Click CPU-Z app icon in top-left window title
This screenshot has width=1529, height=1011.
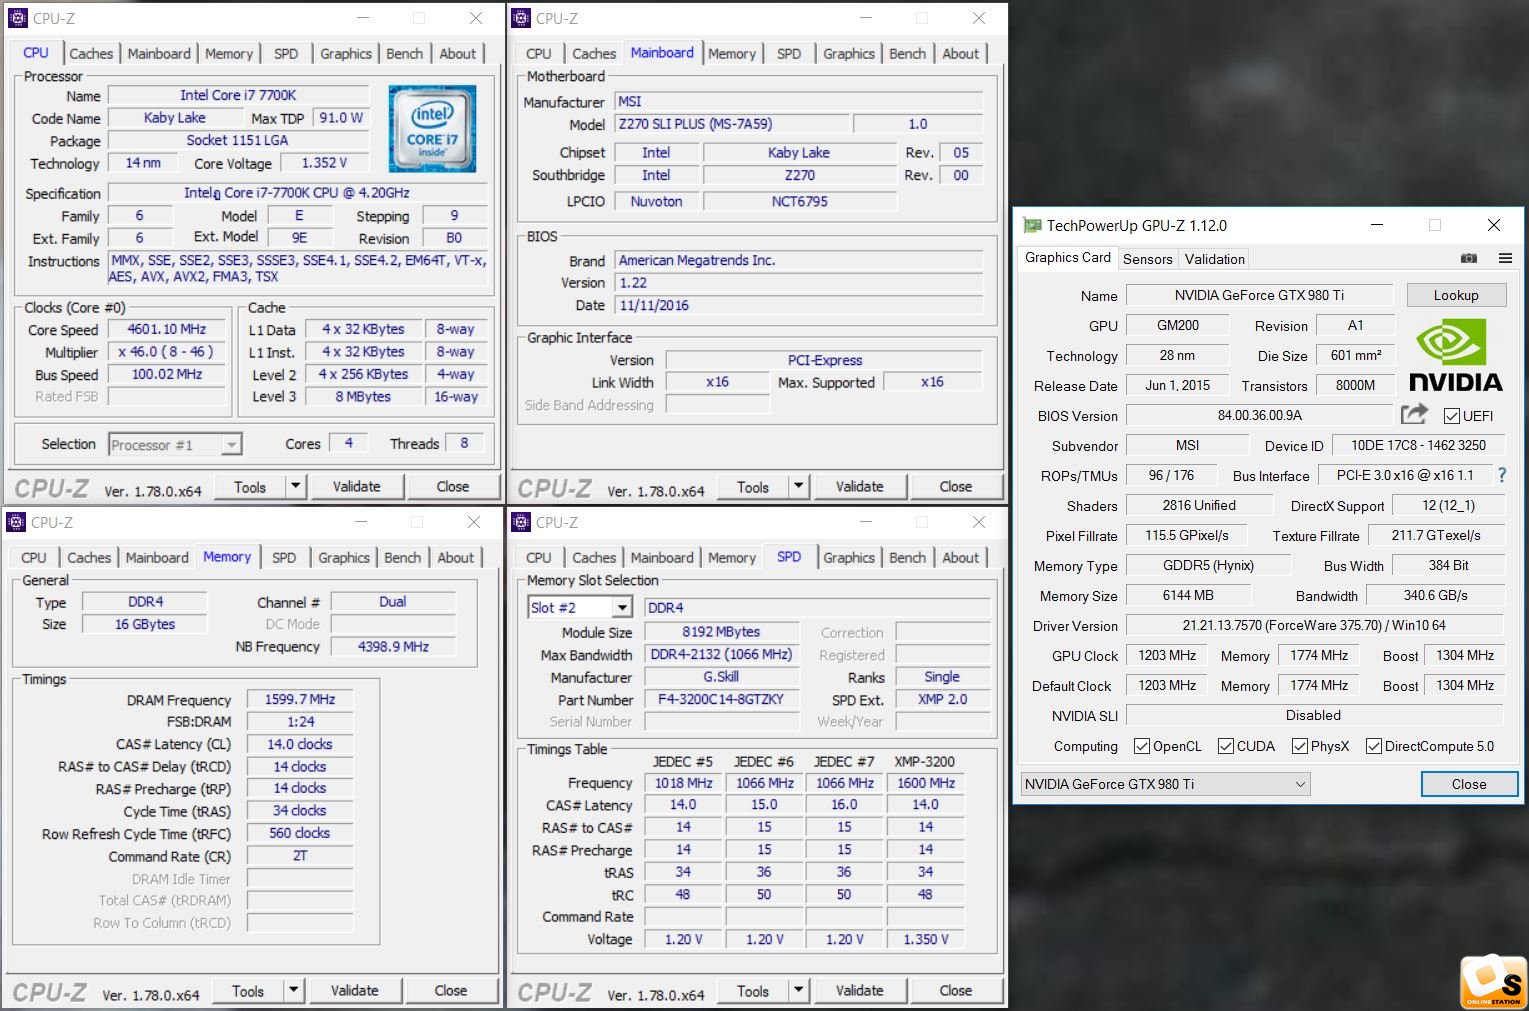coord(18,18)
